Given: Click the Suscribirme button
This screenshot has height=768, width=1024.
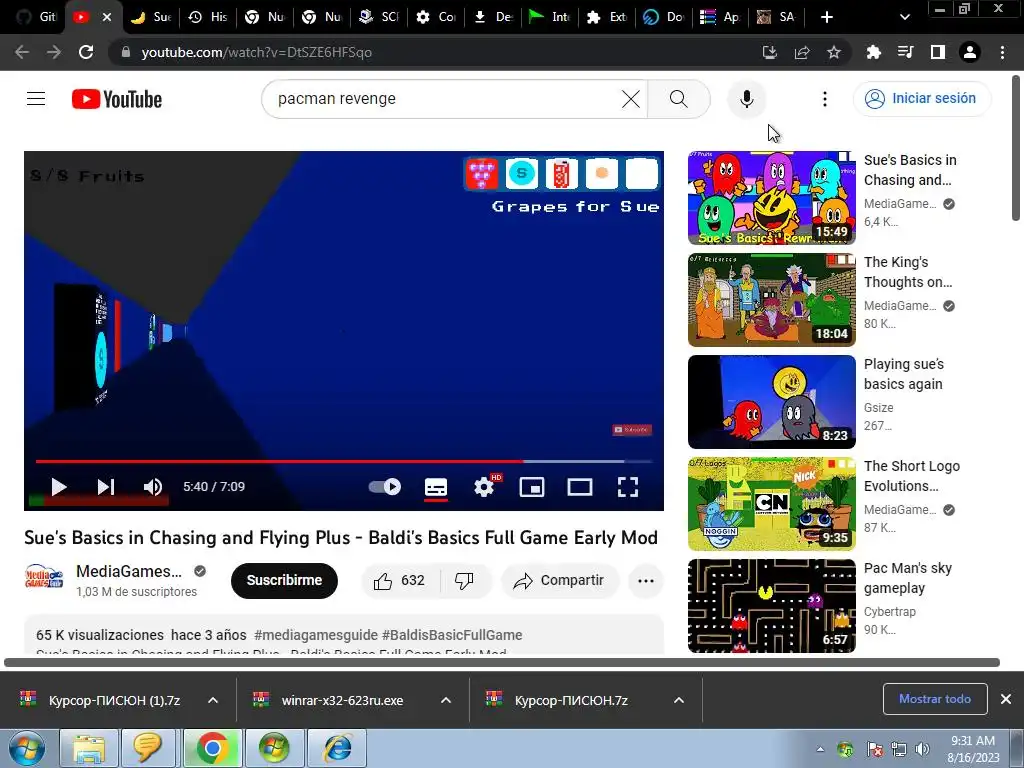Looking at the screenshot, I should click(x=284, y=580).
